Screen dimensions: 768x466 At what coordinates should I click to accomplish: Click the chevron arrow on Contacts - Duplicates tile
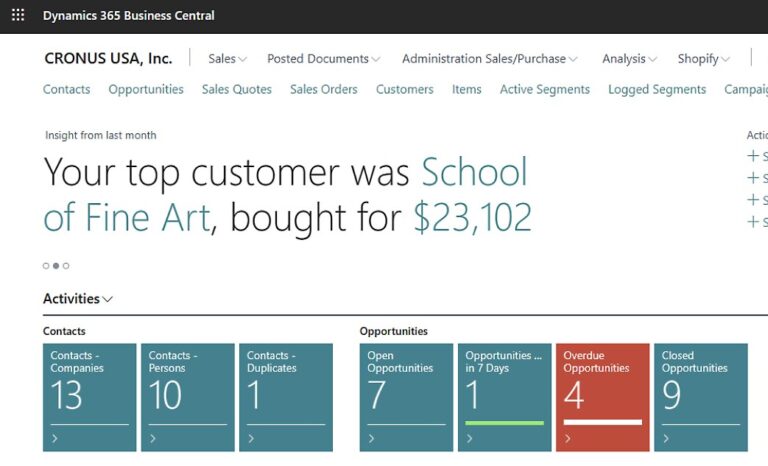click(251, 439)
